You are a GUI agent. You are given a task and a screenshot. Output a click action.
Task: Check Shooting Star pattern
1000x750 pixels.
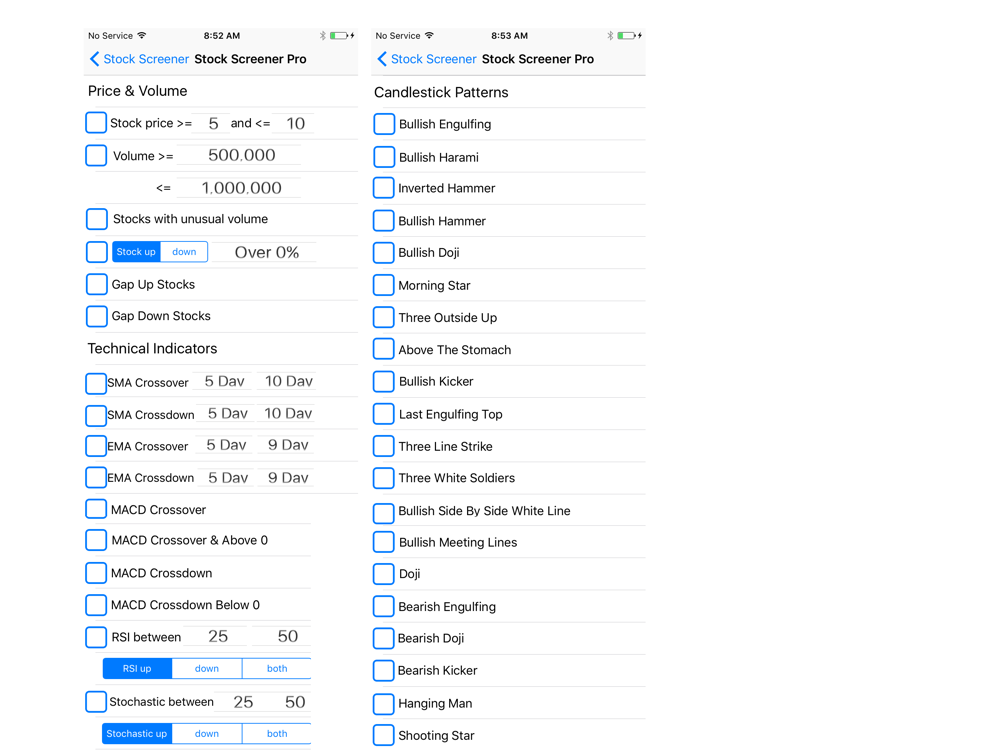pyautogui.click(x=383, y=735)
